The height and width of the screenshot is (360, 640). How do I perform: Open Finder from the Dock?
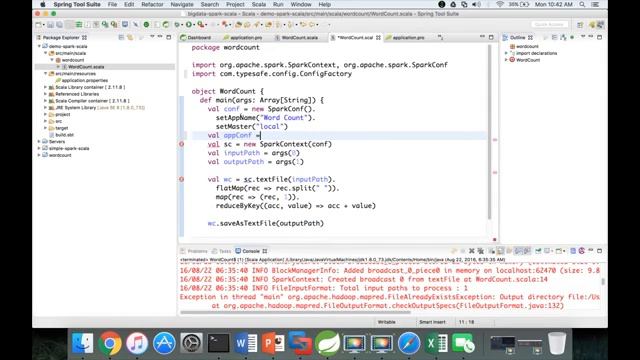(82, 343)
